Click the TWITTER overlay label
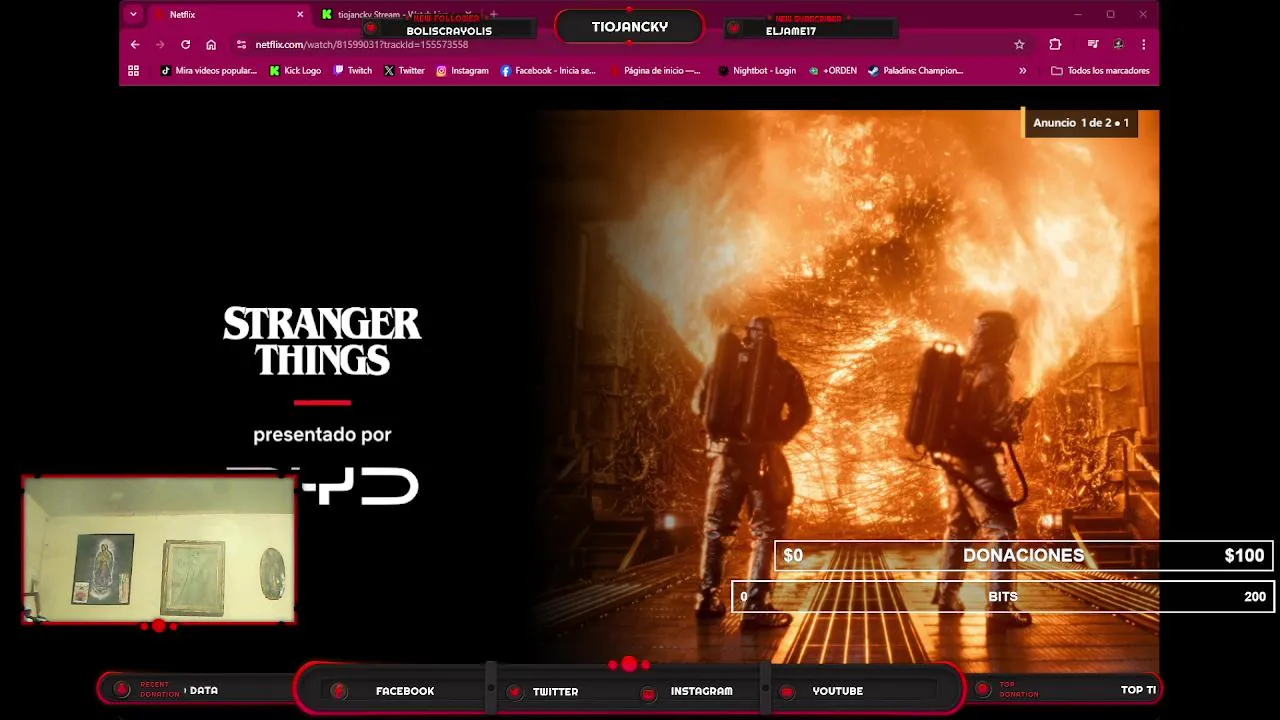The height and width of the screenshot is (720, 1280). 555,691
